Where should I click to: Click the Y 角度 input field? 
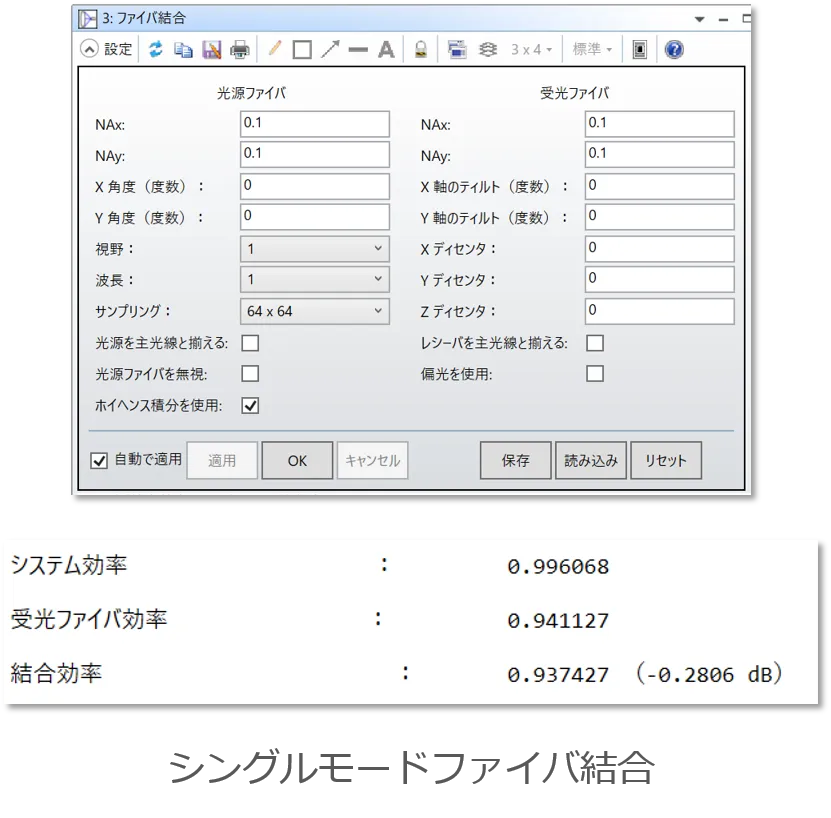tap(315, 217)
